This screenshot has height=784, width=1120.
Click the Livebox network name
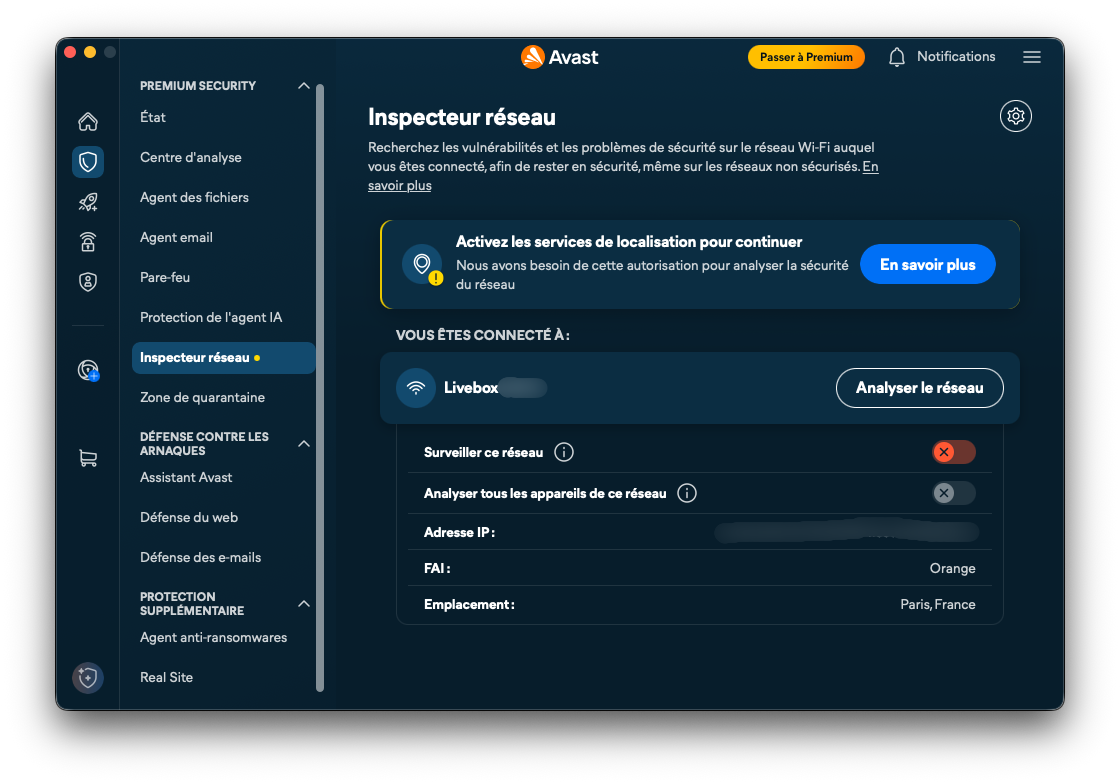471,388
